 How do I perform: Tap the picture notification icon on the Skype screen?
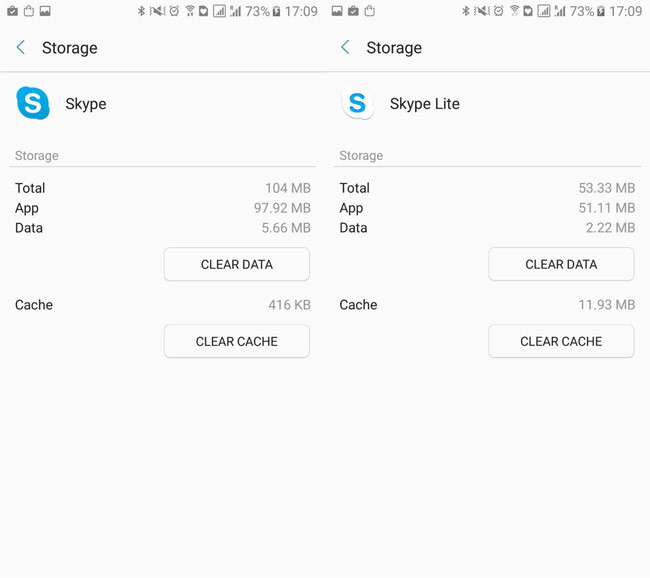(x=45, y=11)
